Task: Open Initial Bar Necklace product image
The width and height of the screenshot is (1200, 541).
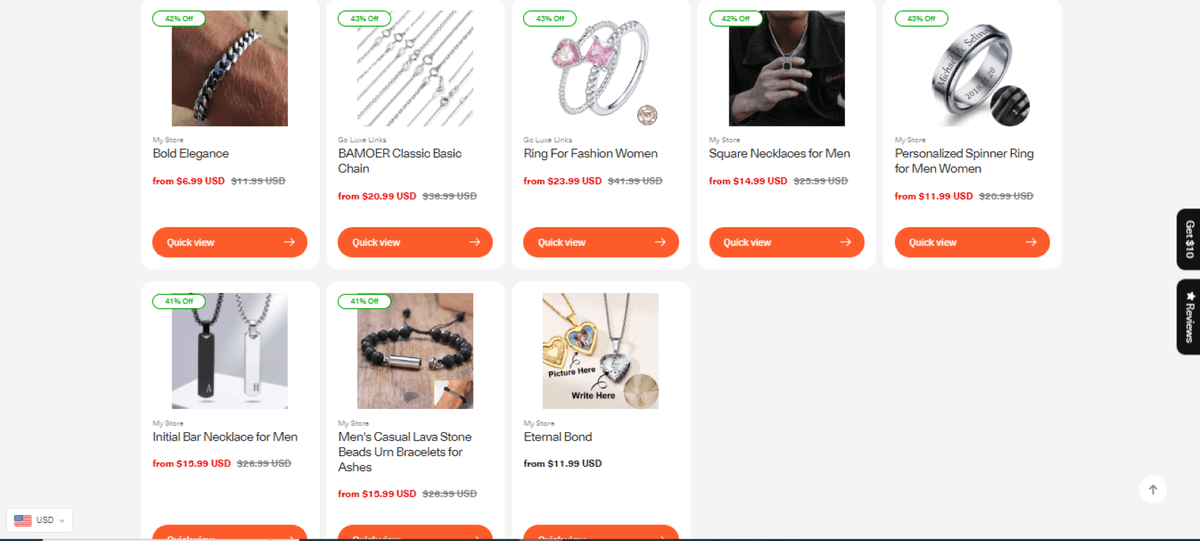Action: click(x=230, y=351)
